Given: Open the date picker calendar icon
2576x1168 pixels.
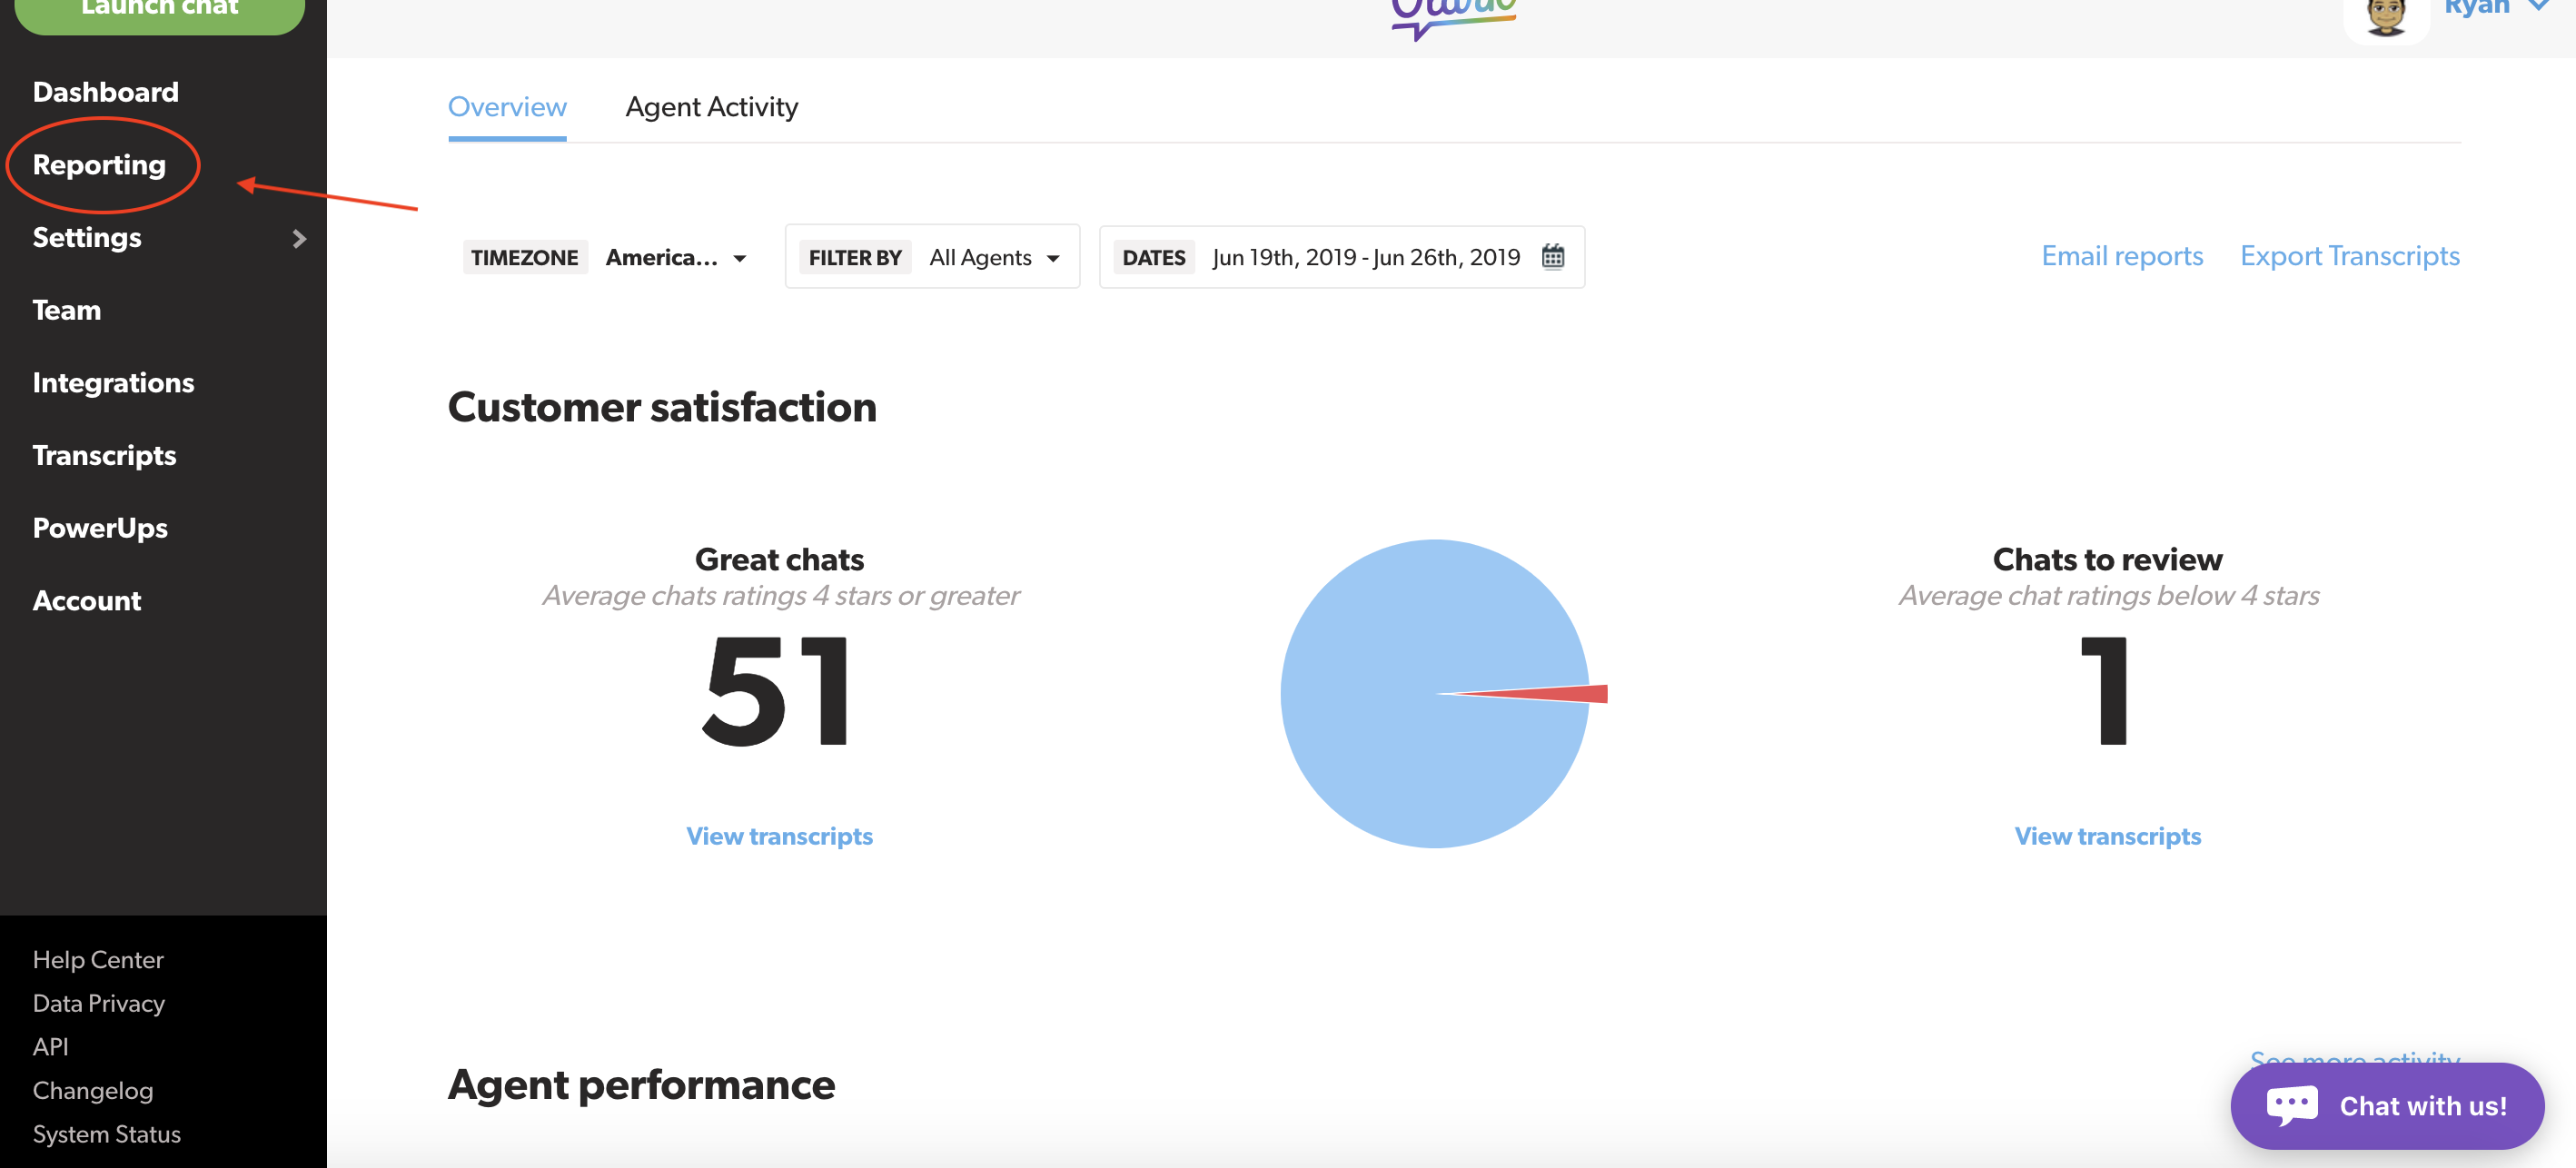Looking at the screenshot, I should (1553, 257).
